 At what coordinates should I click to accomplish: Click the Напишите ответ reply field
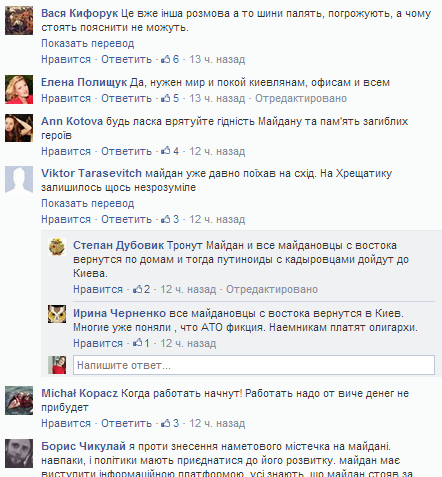click(254, 365)
